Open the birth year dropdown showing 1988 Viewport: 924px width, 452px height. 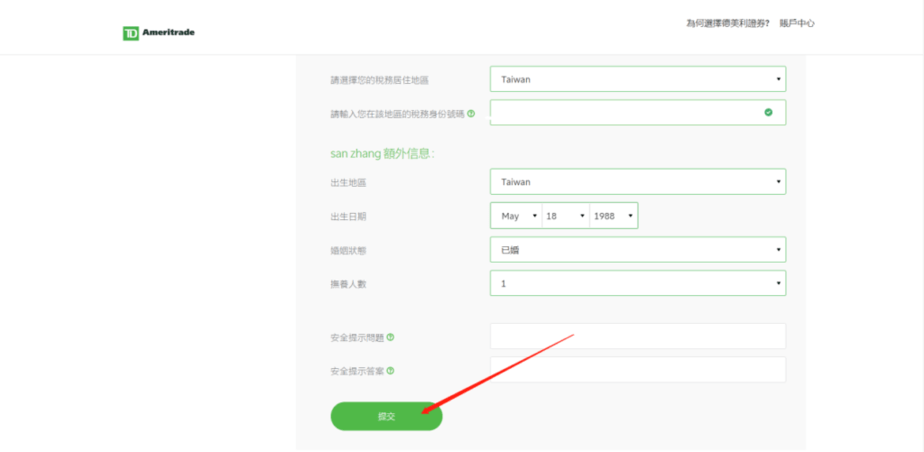click(613, 216)
